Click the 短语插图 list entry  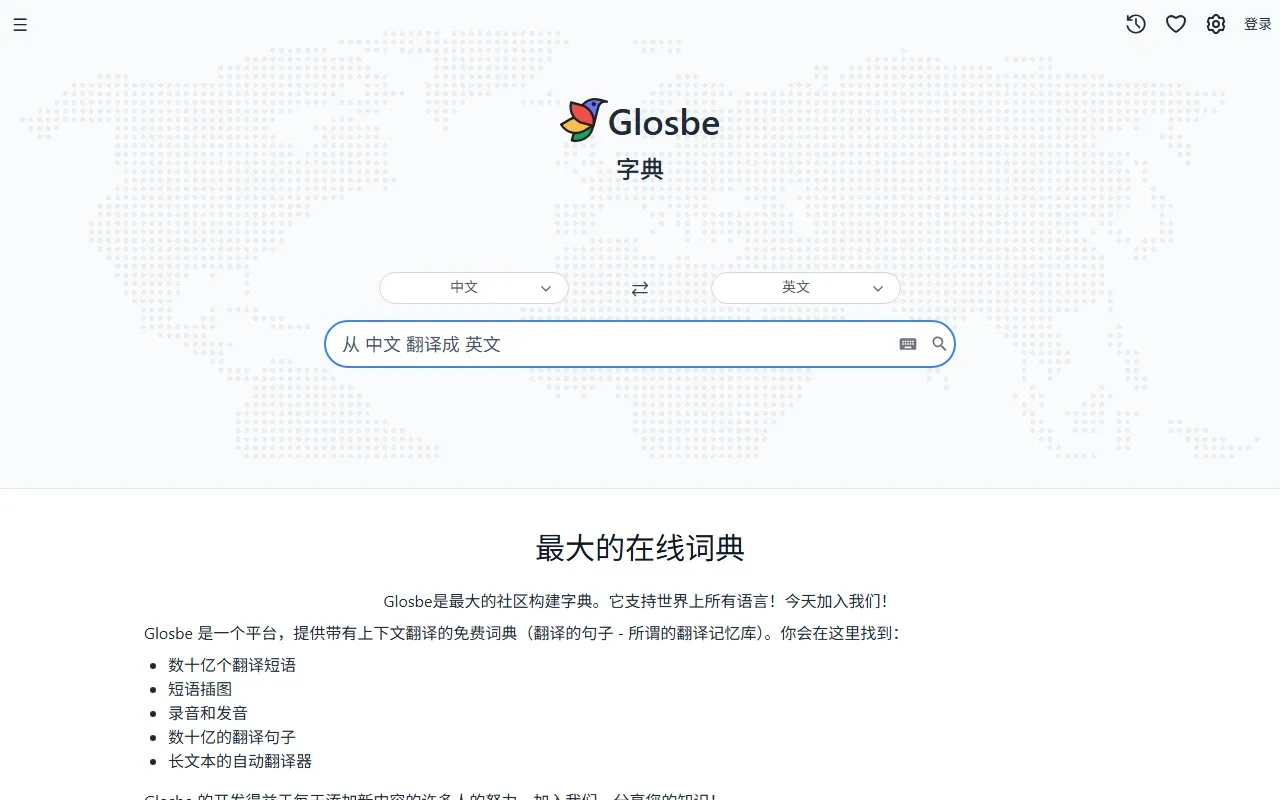point(200,689)
